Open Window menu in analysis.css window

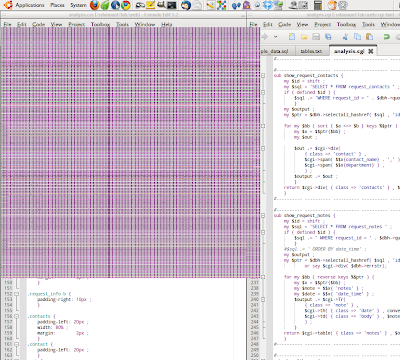[145, 24]
